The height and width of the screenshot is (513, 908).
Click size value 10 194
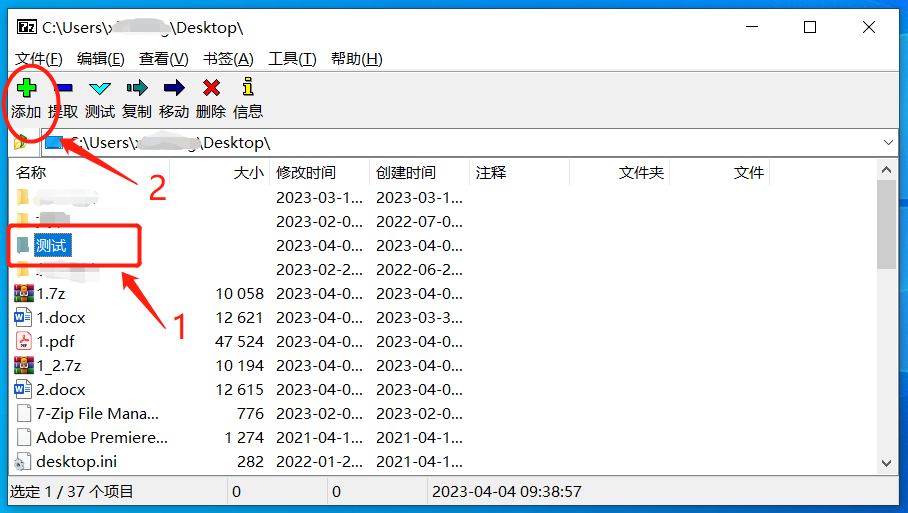[x=240, y=365]
